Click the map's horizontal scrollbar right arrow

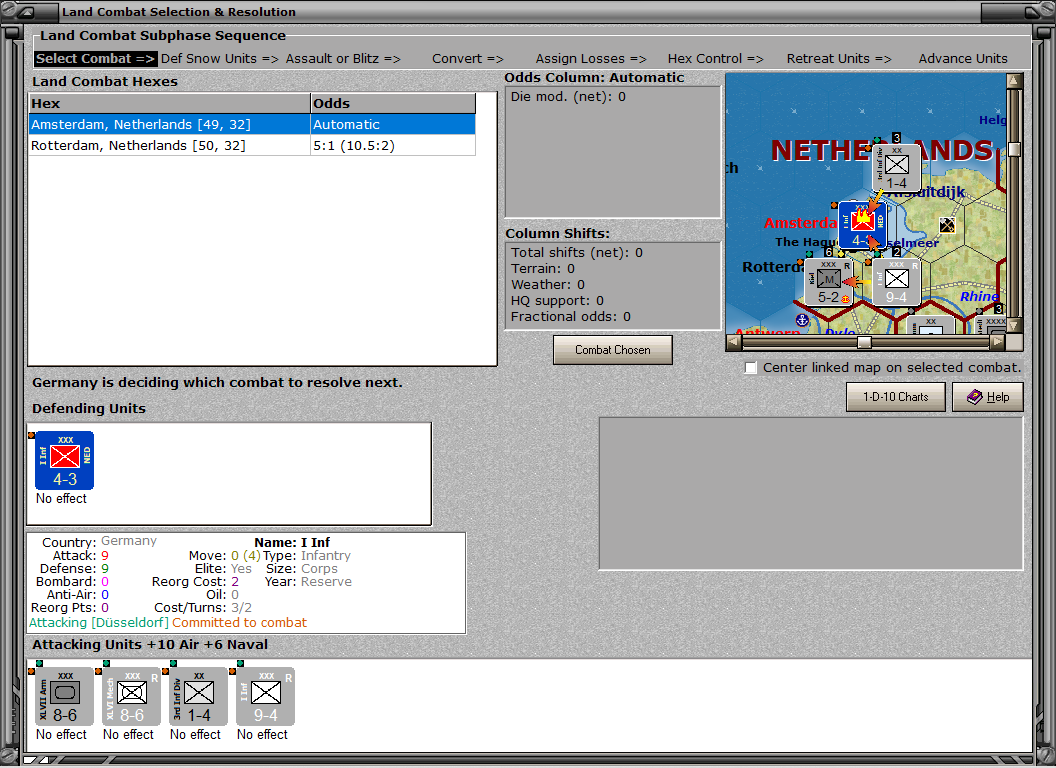point(998,342)
